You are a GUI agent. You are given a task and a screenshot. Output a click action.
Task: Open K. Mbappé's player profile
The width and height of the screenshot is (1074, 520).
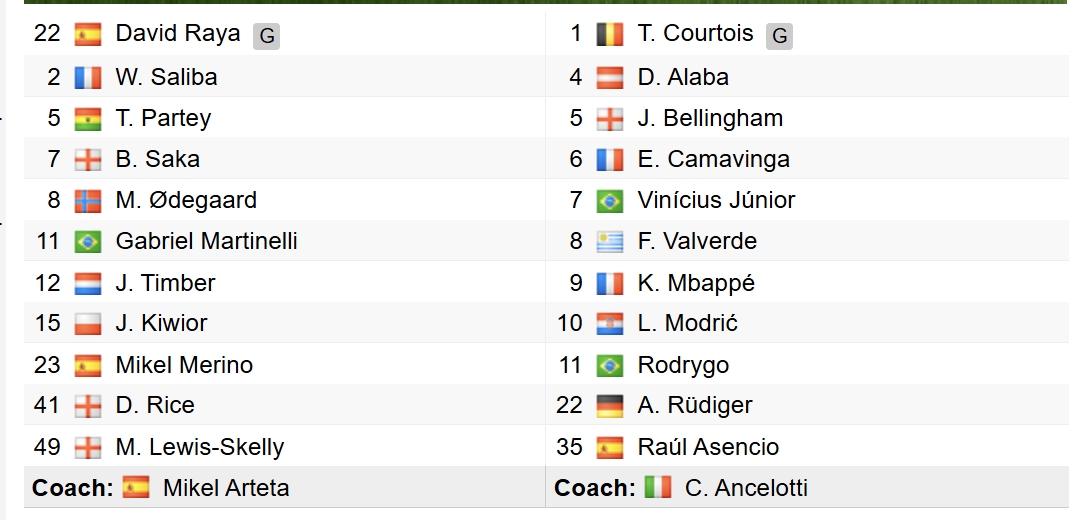click(696, 283)
